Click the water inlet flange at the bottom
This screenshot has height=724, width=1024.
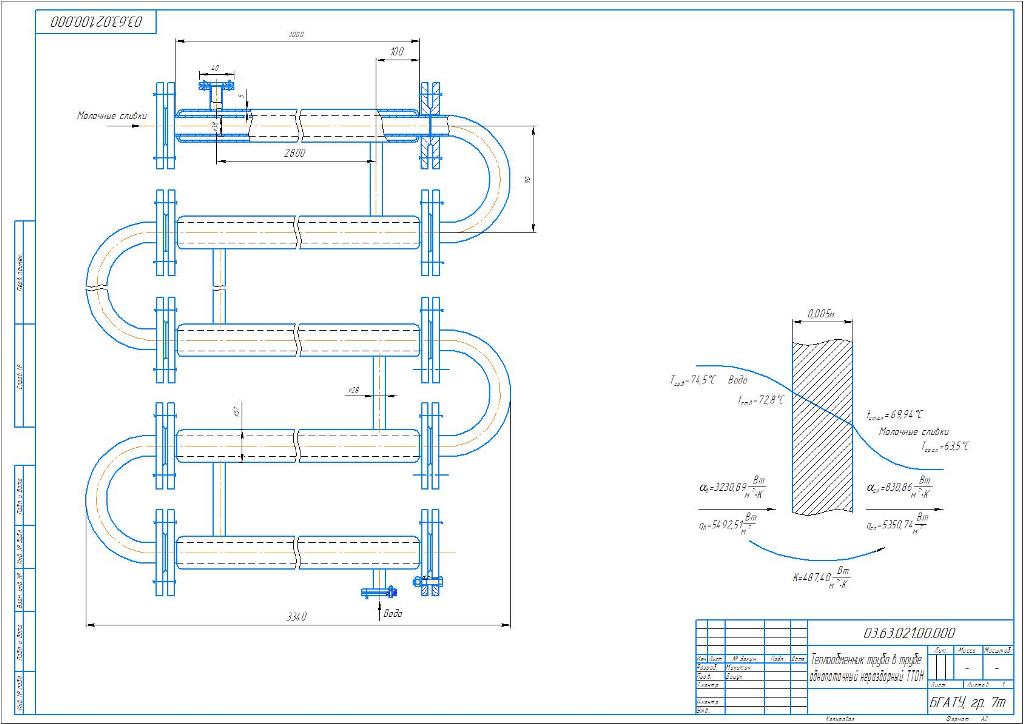pos(379,592)
